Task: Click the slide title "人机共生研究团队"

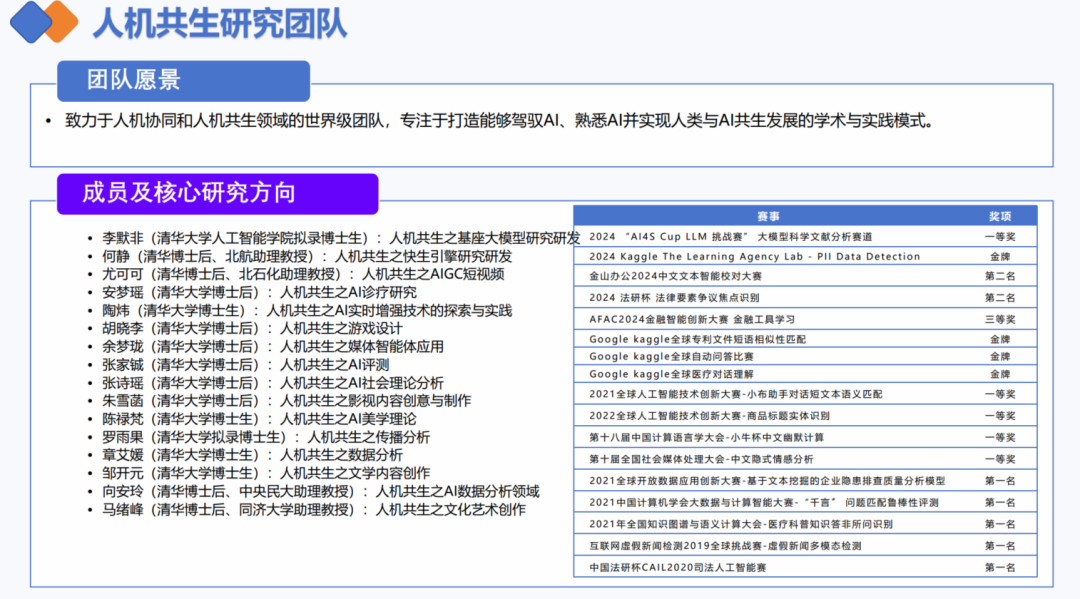Action: pos(220,23)
